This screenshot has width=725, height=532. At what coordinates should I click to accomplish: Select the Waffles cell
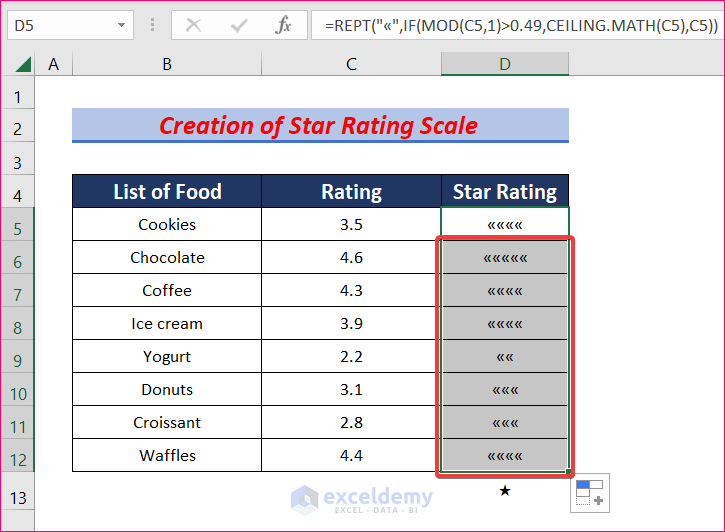pyautogui.click(x=167, y=455)
